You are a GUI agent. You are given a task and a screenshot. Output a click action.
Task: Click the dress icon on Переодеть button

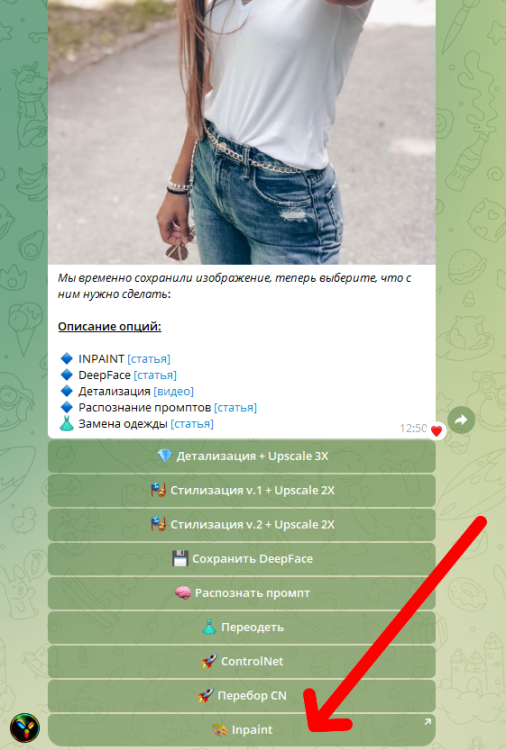209,627
